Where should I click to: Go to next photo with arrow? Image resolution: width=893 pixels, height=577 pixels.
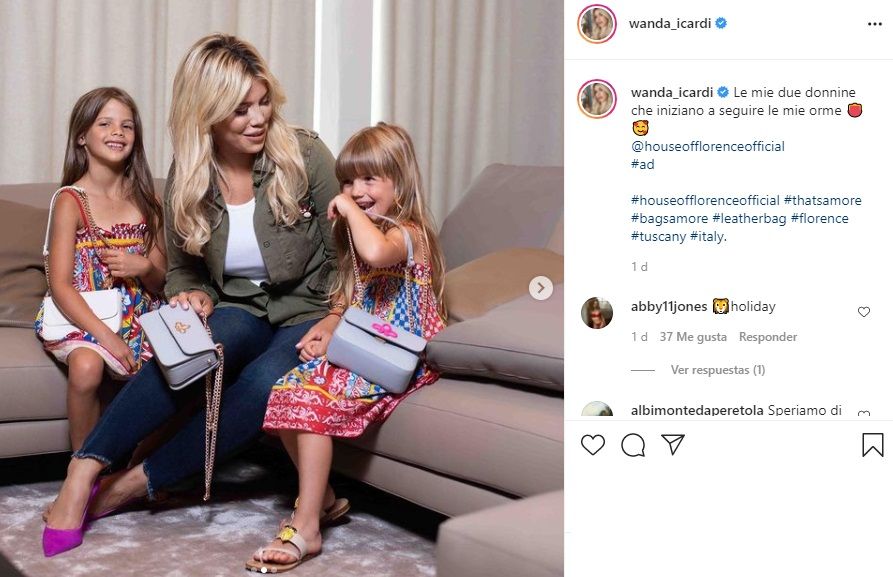540,288
